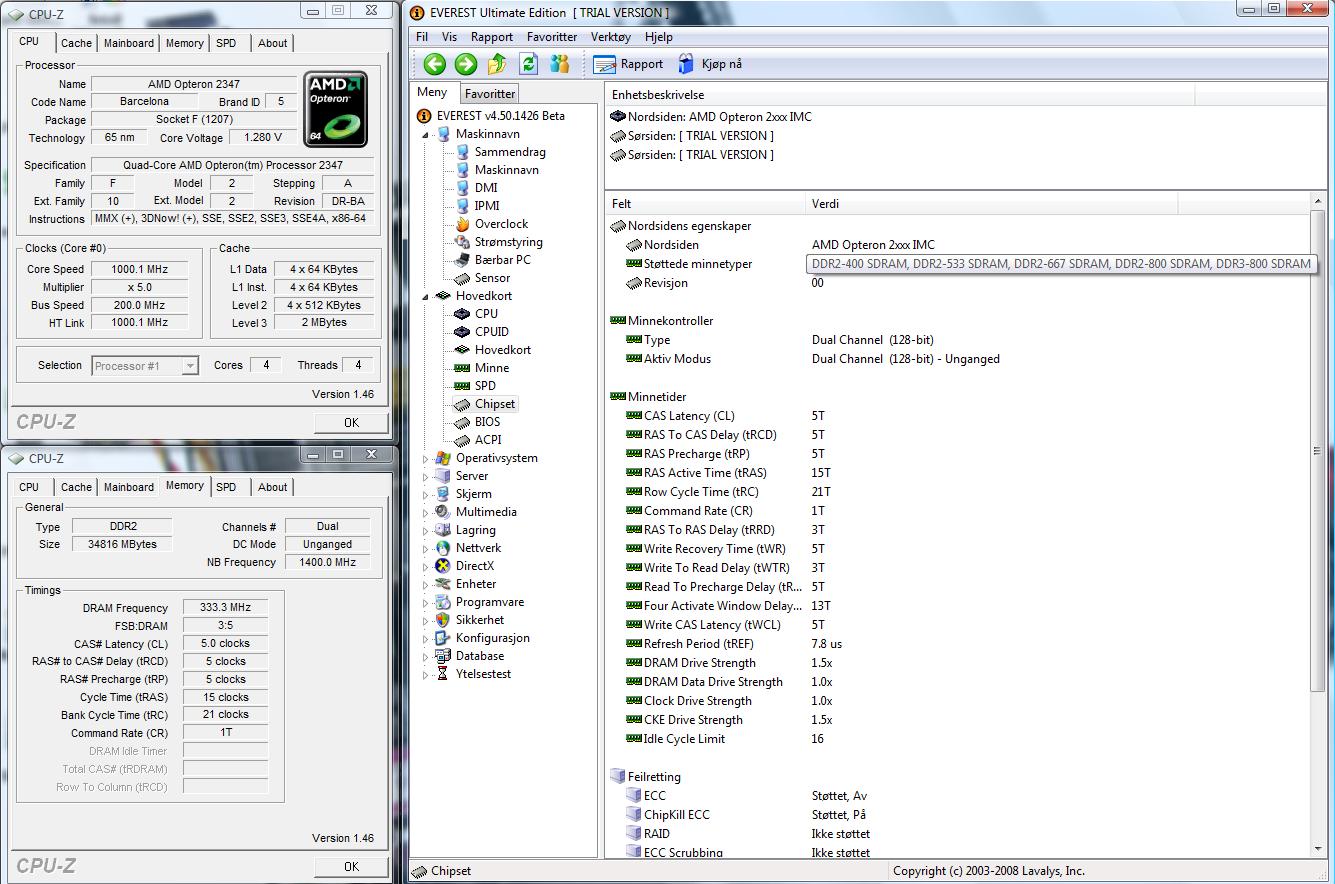Switch to Mainboard tab in top CPU-Z window
Image resolution: width=1335 pixels, height=884 pixels.
[x=129, y=43]
